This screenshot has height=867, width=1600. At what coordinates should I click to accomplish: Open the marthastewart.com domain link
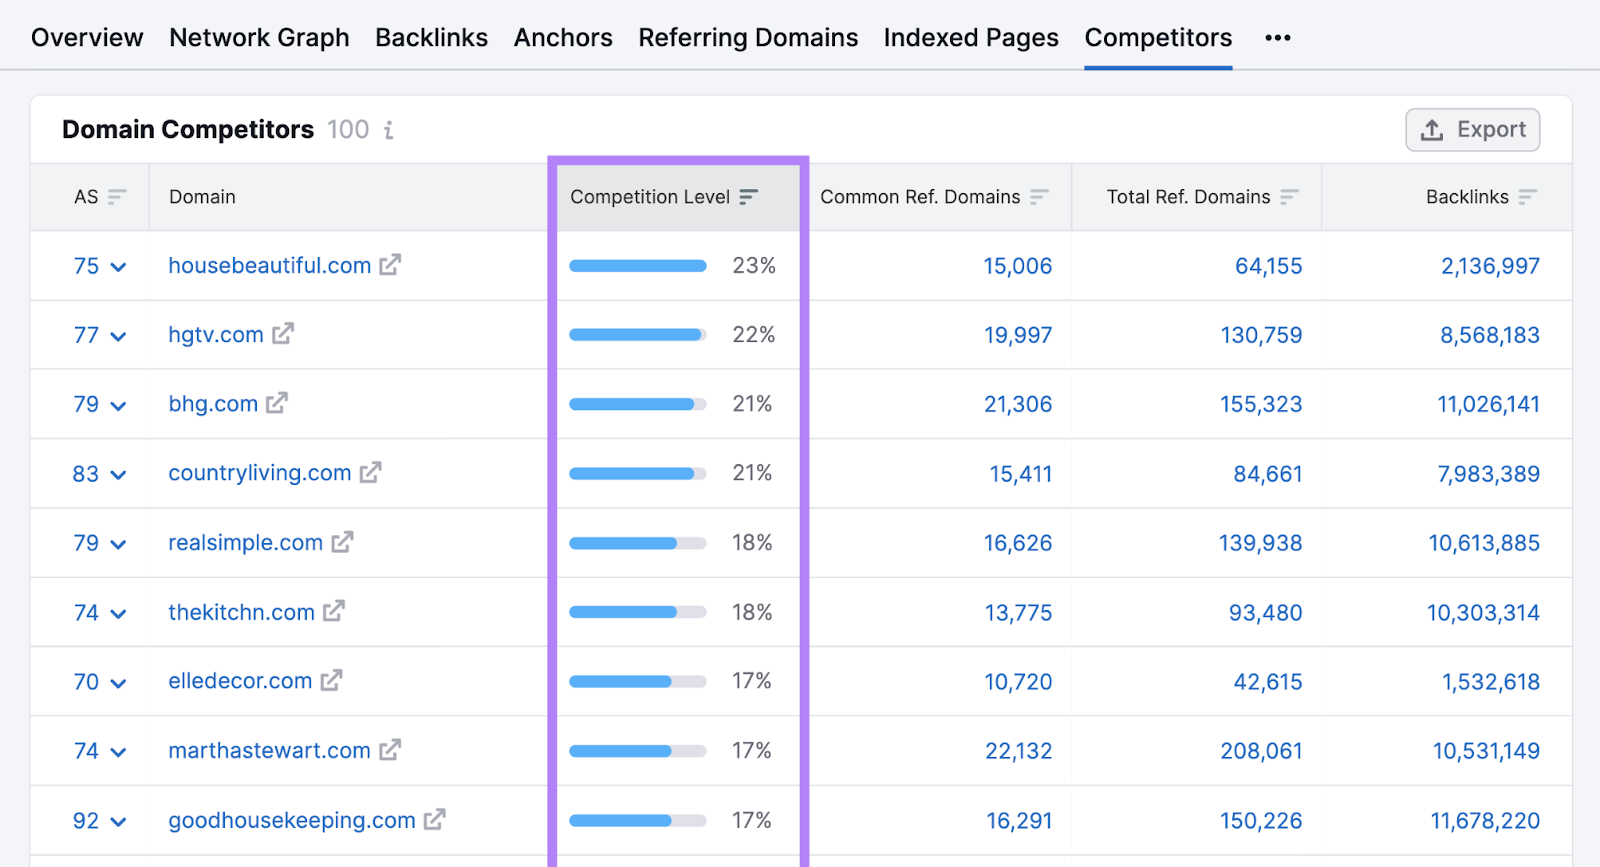coord(269,750)
